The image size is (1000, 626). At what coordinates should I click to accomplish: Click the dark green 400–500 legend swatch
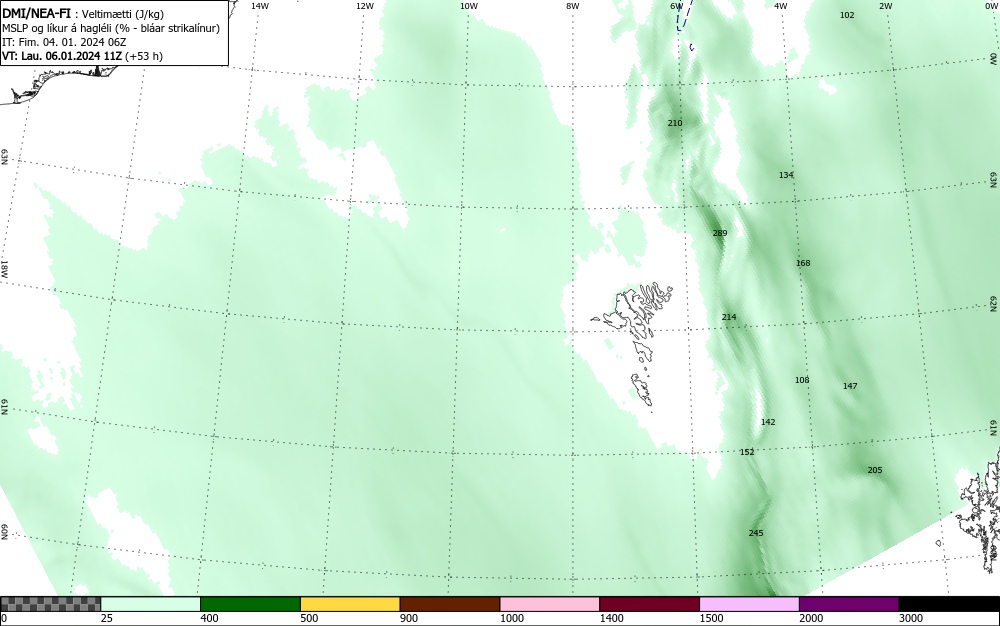[250, 604]
